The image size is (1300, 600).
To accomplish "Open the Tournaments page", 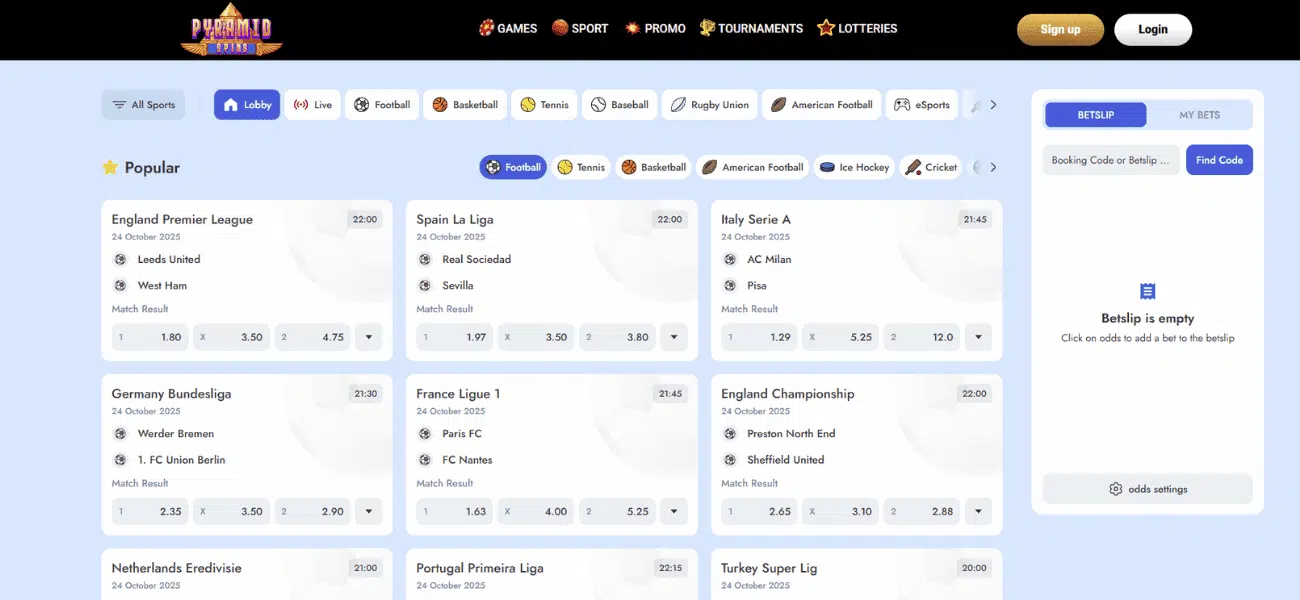I will point(751,29).
